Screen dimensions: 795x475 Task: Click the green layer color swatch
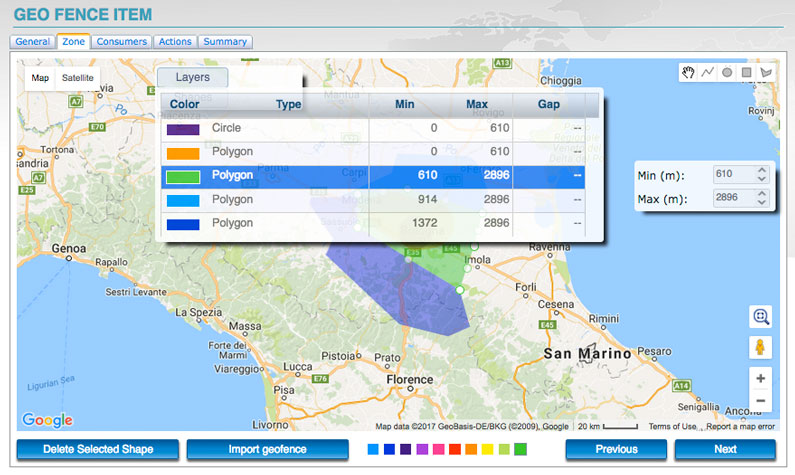pos(183,176)
